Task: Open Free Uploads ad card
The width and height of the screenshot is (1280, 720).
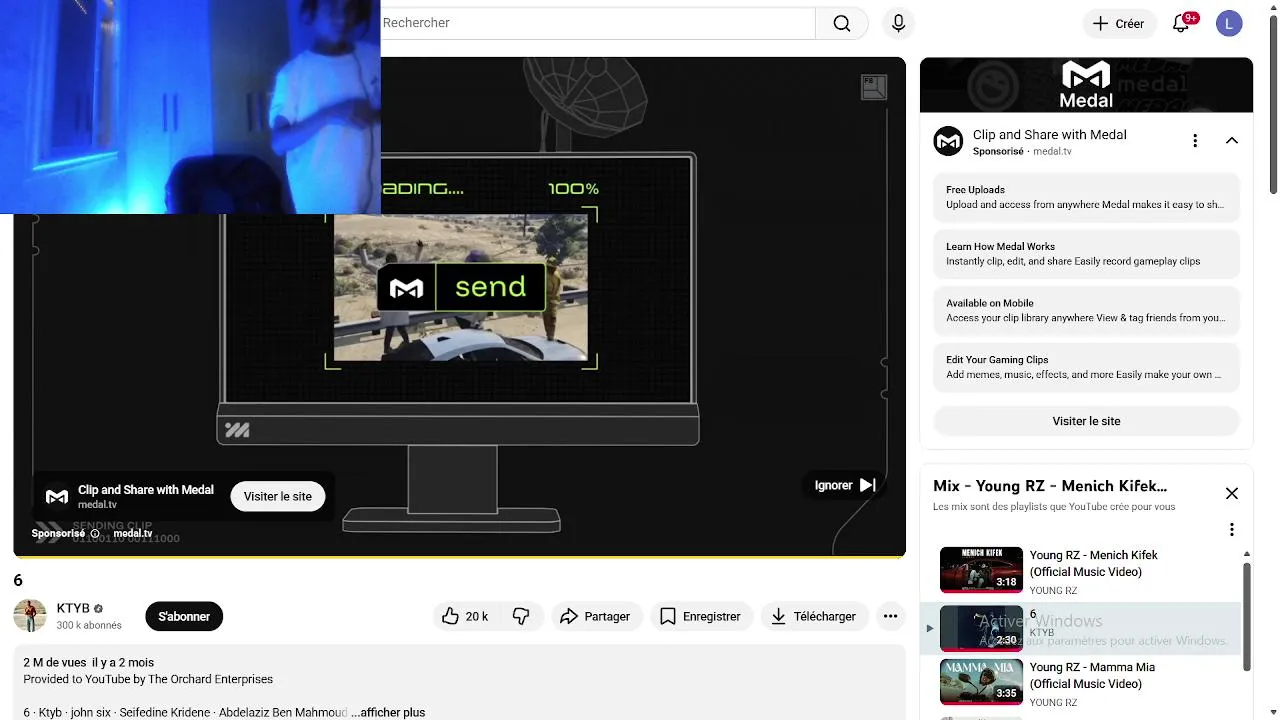Action: click(x=1086, y=197)
